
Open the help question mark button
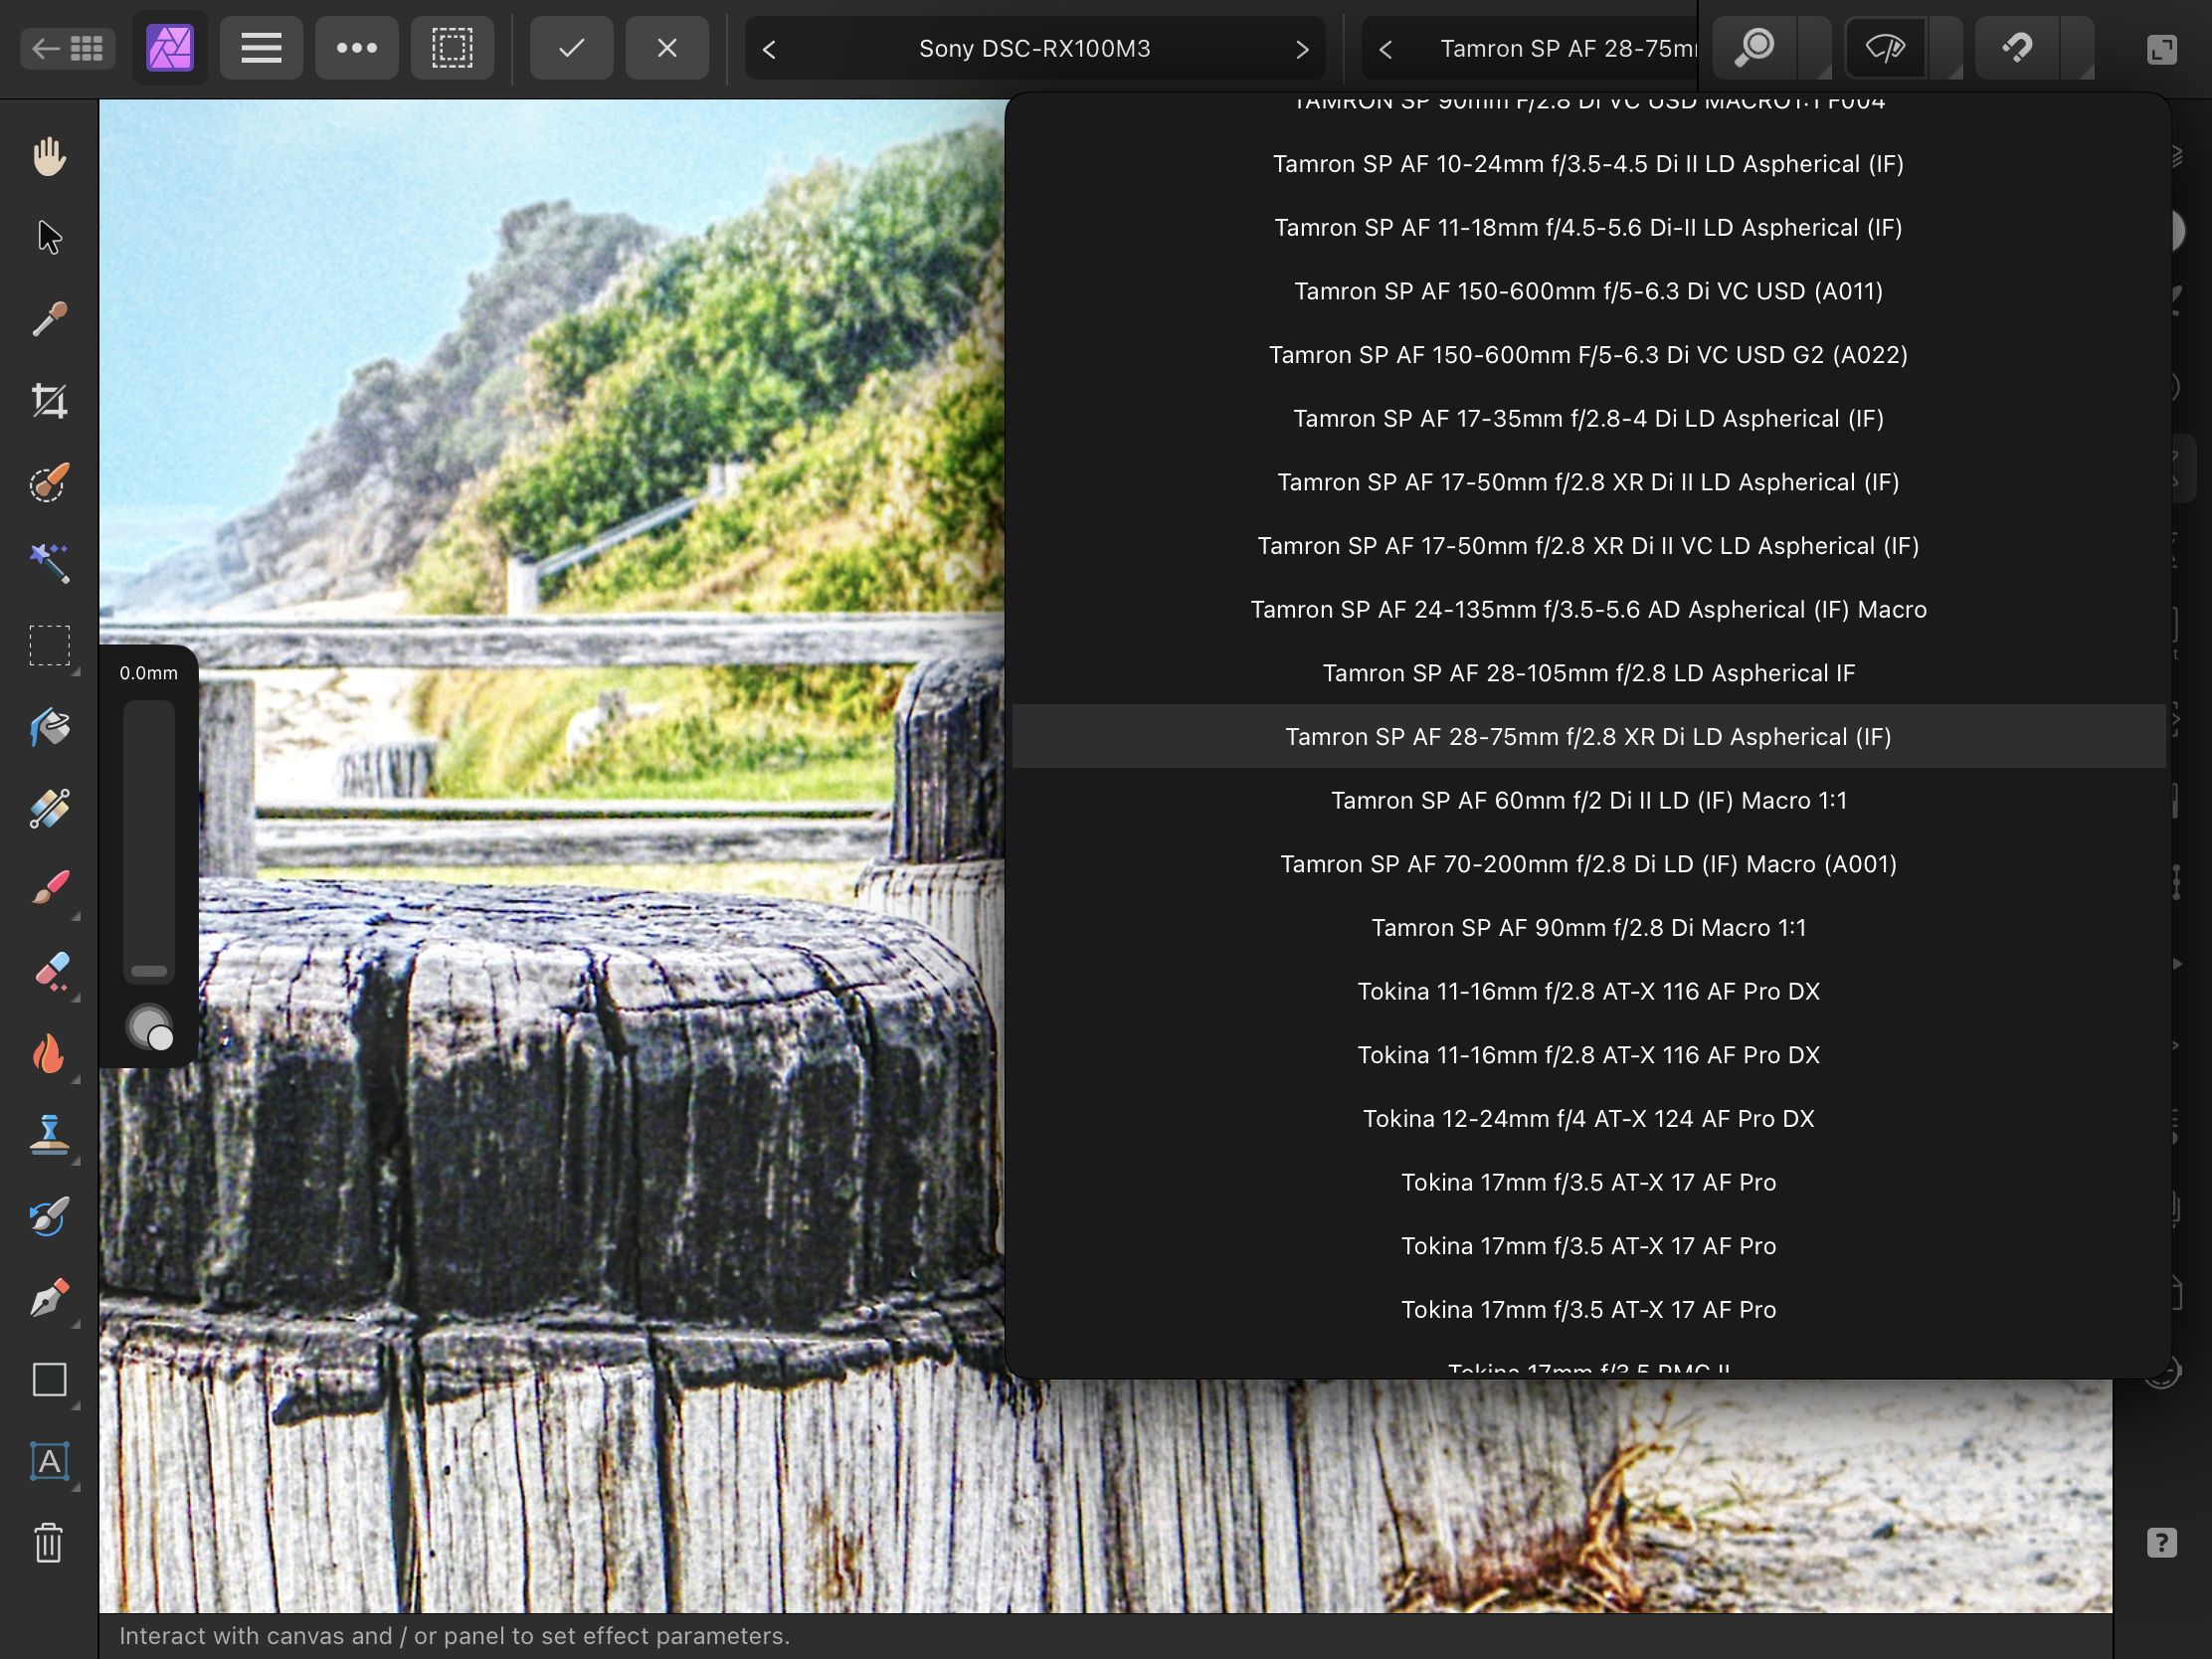pos(2161,1543)
